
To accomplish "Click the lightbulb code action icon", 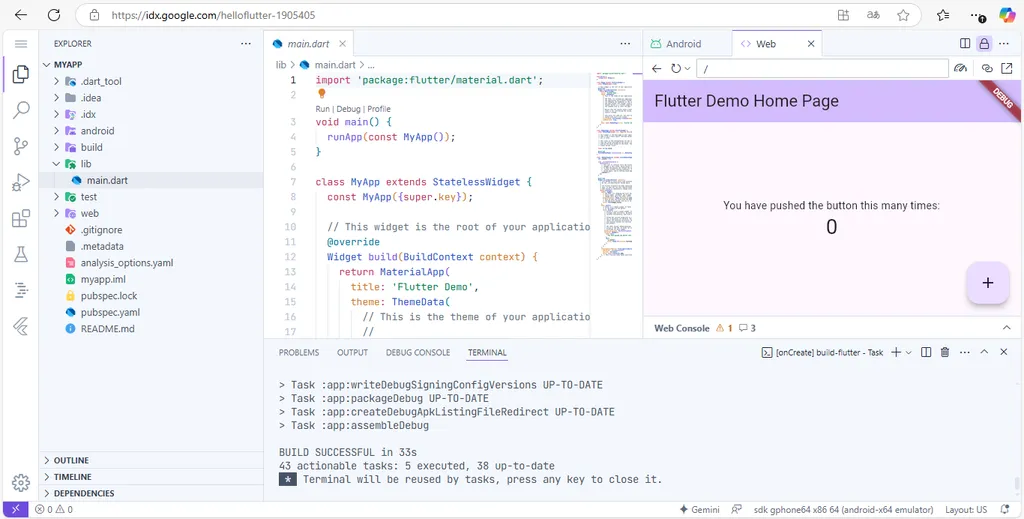I will pos(321,94).
